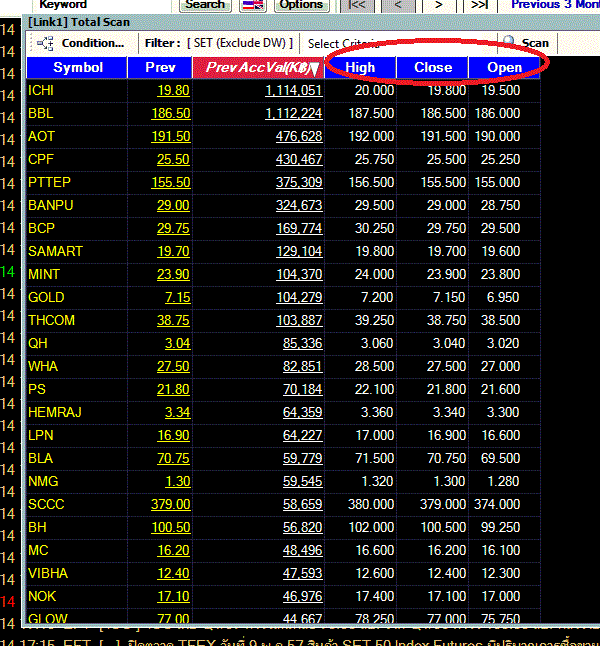Select the LPN symbol
600x646 pixels.
tap(40, 436)
